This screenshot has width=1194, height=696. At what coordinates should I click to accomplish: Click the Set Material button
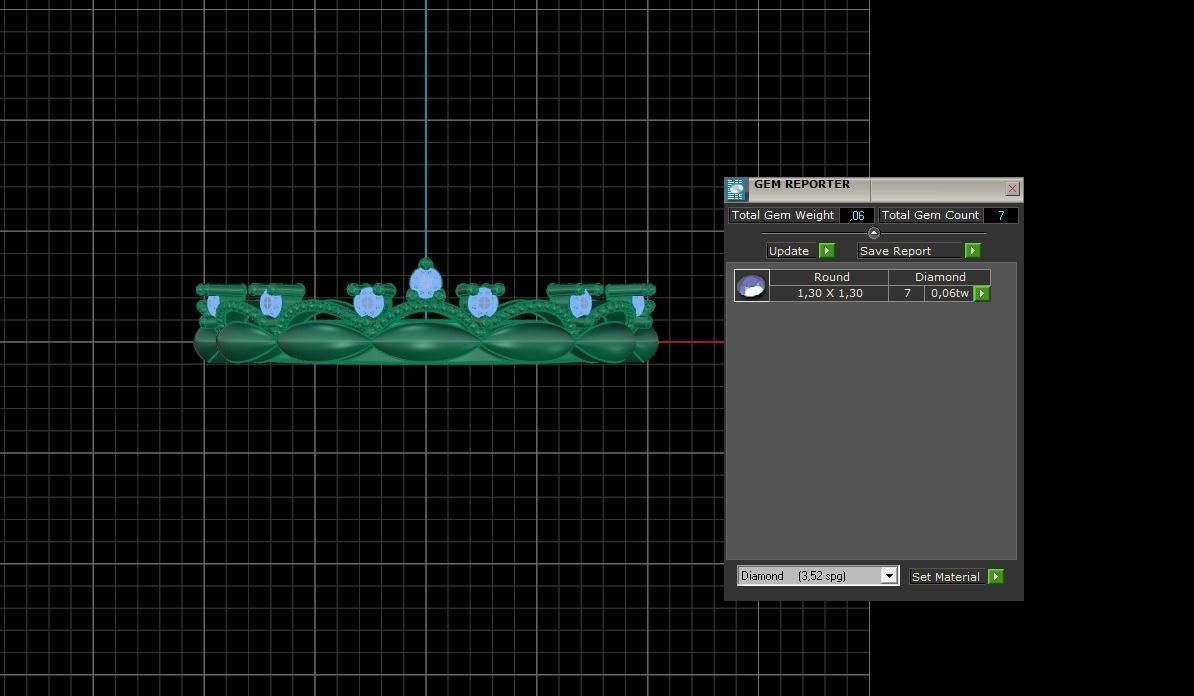pos(947,576)
